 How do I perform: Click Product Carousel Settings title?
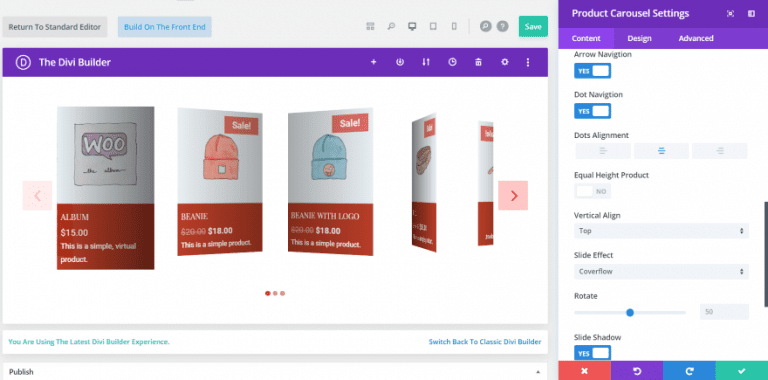tap(630, 13)
